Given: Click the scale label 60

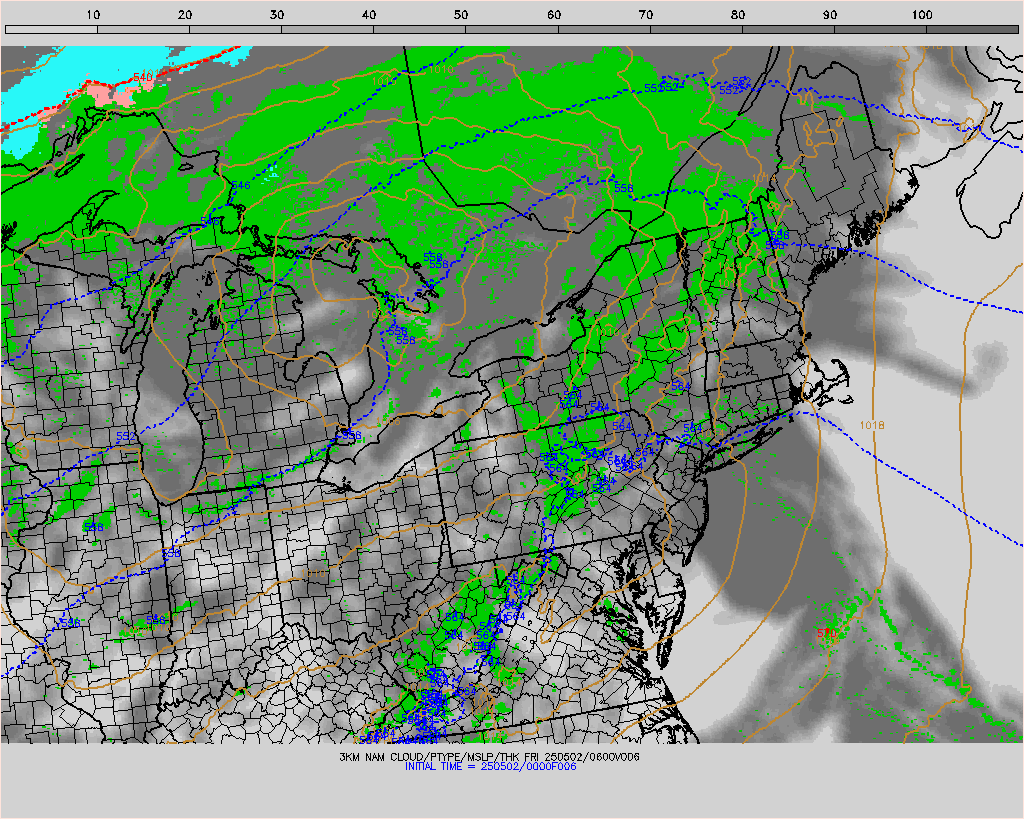Looking at the screenshot, I should pos(554,14).
